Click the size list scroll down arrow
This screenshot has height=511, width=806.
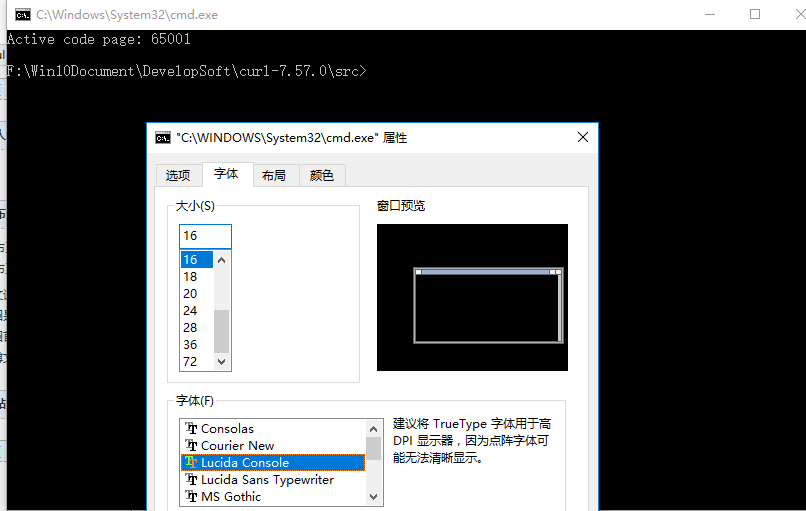click(222, 361)
